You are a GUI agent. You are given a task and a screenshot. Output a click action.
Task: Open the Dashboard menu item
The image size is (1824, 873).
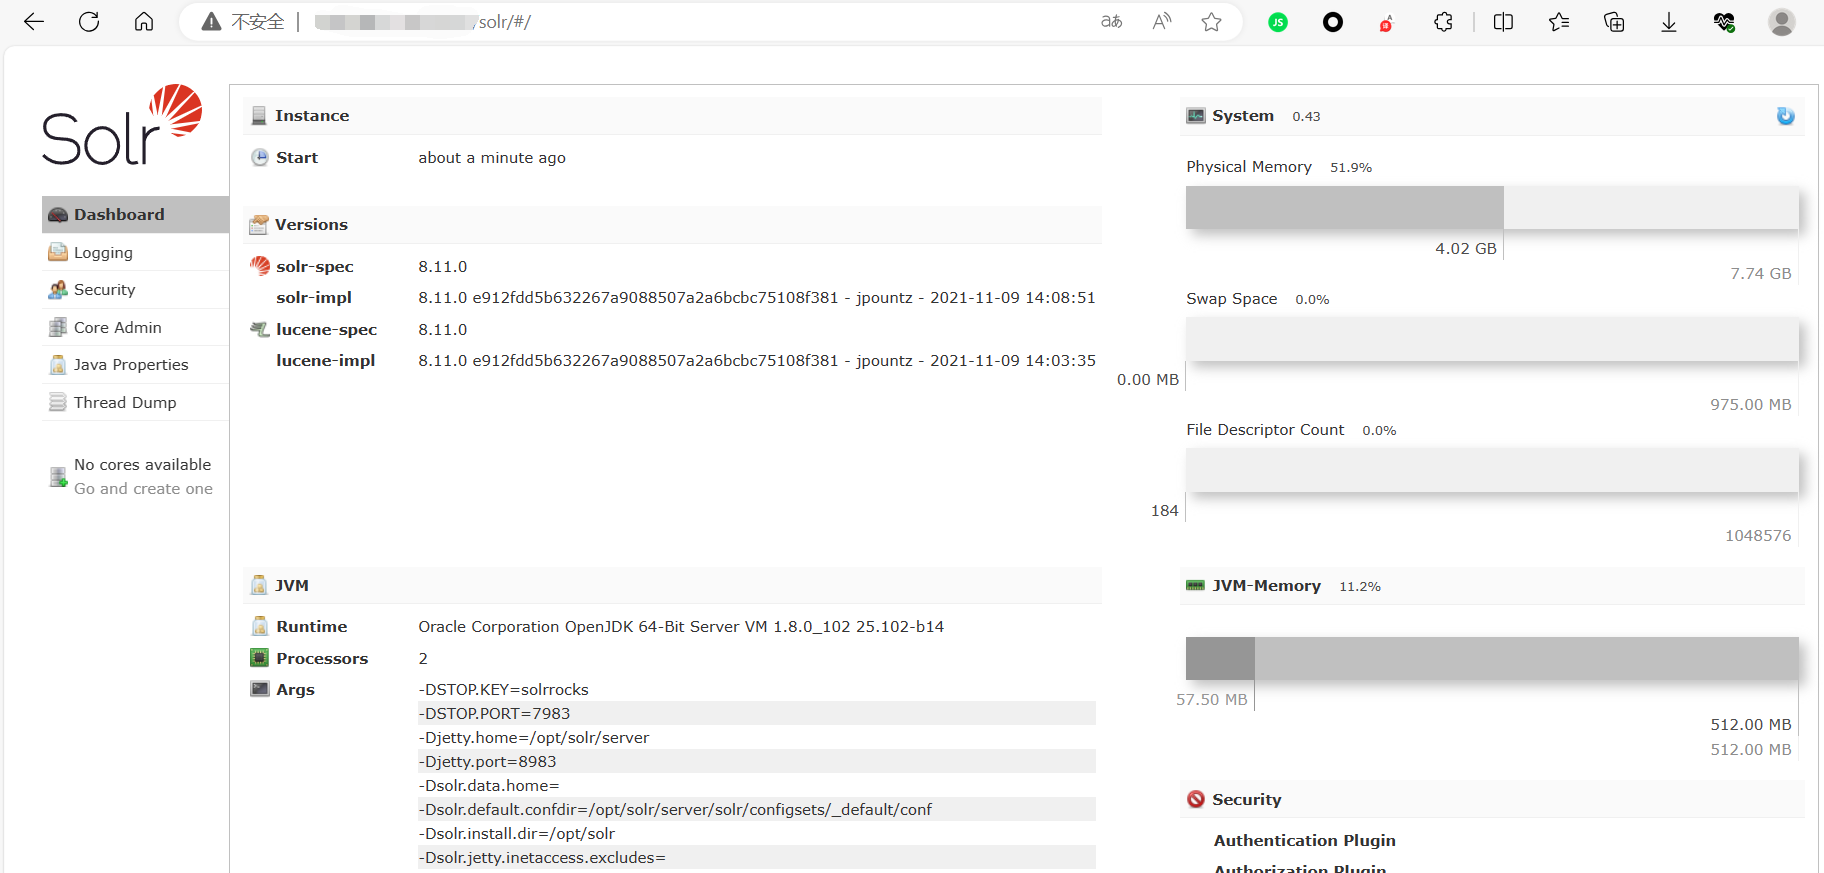tap(119, 215)
